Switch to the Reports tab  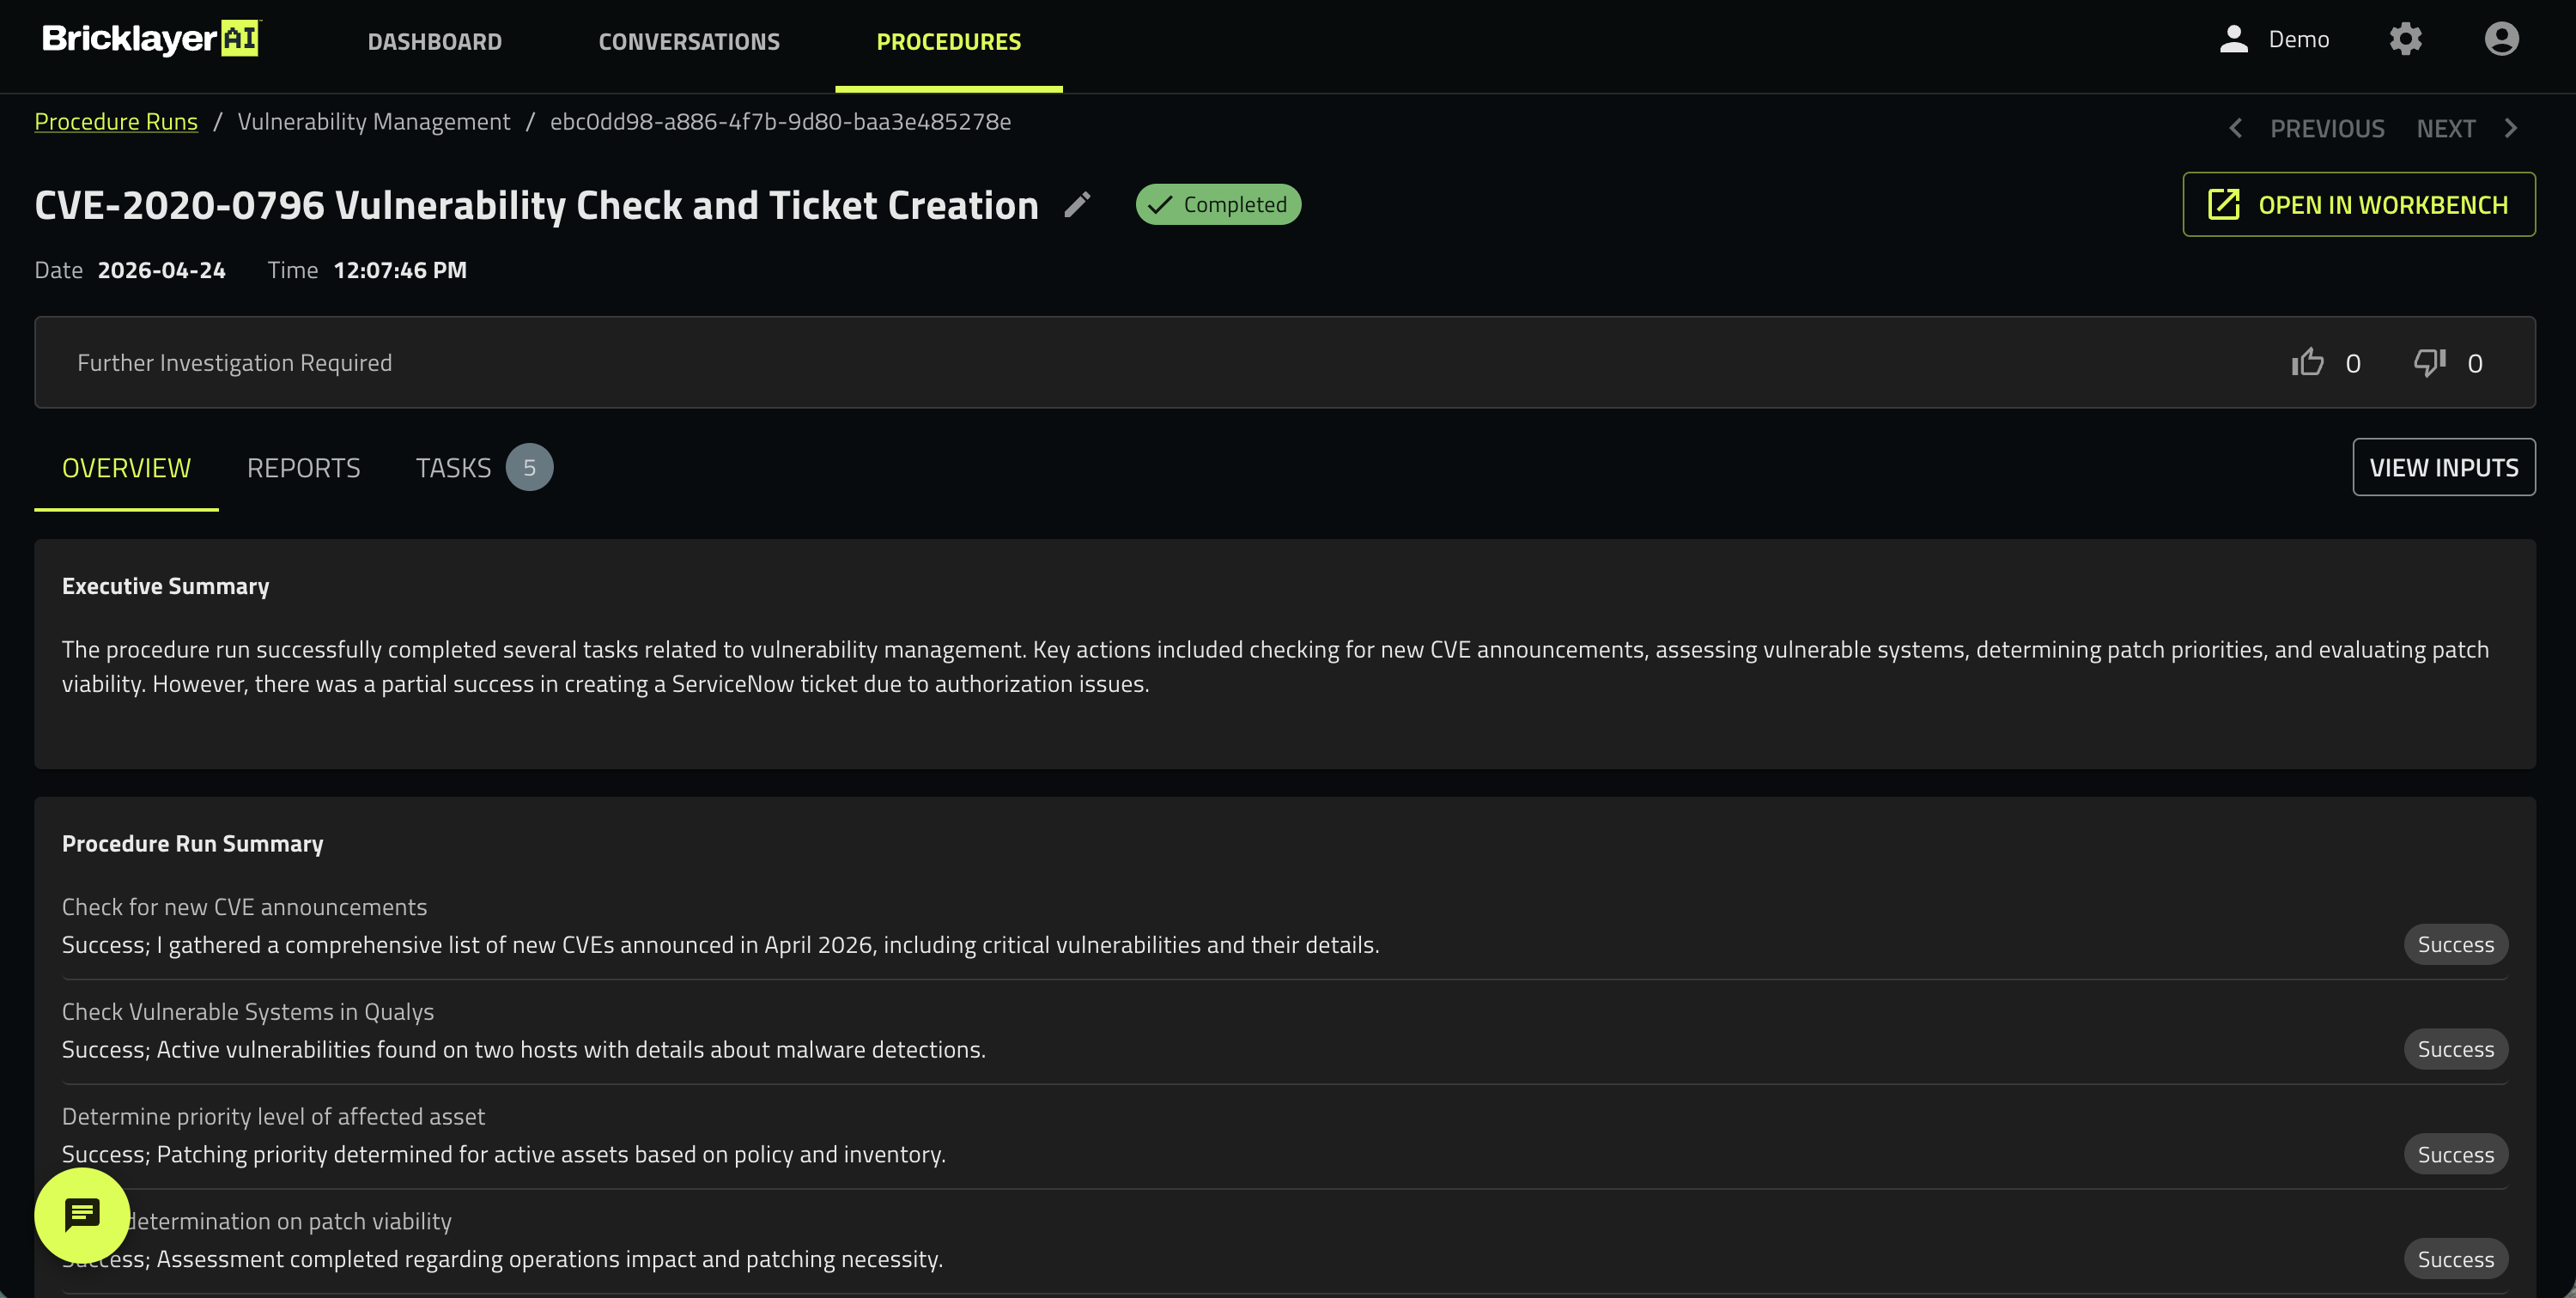(303, 467)
